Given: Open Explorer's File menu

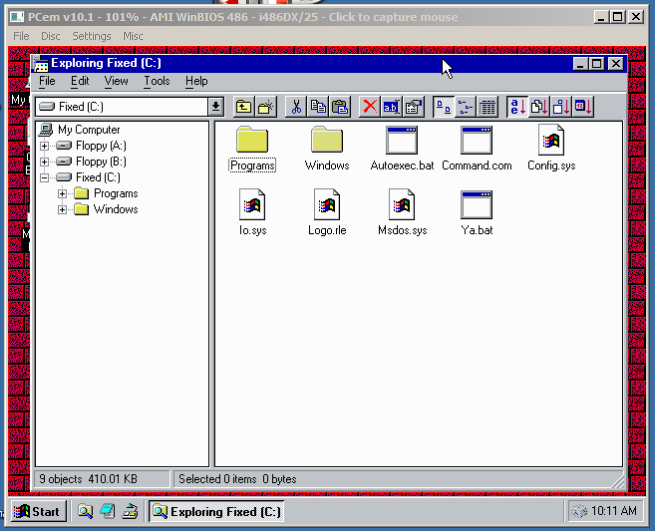Looking at the screenshot, I should (47, 81).
